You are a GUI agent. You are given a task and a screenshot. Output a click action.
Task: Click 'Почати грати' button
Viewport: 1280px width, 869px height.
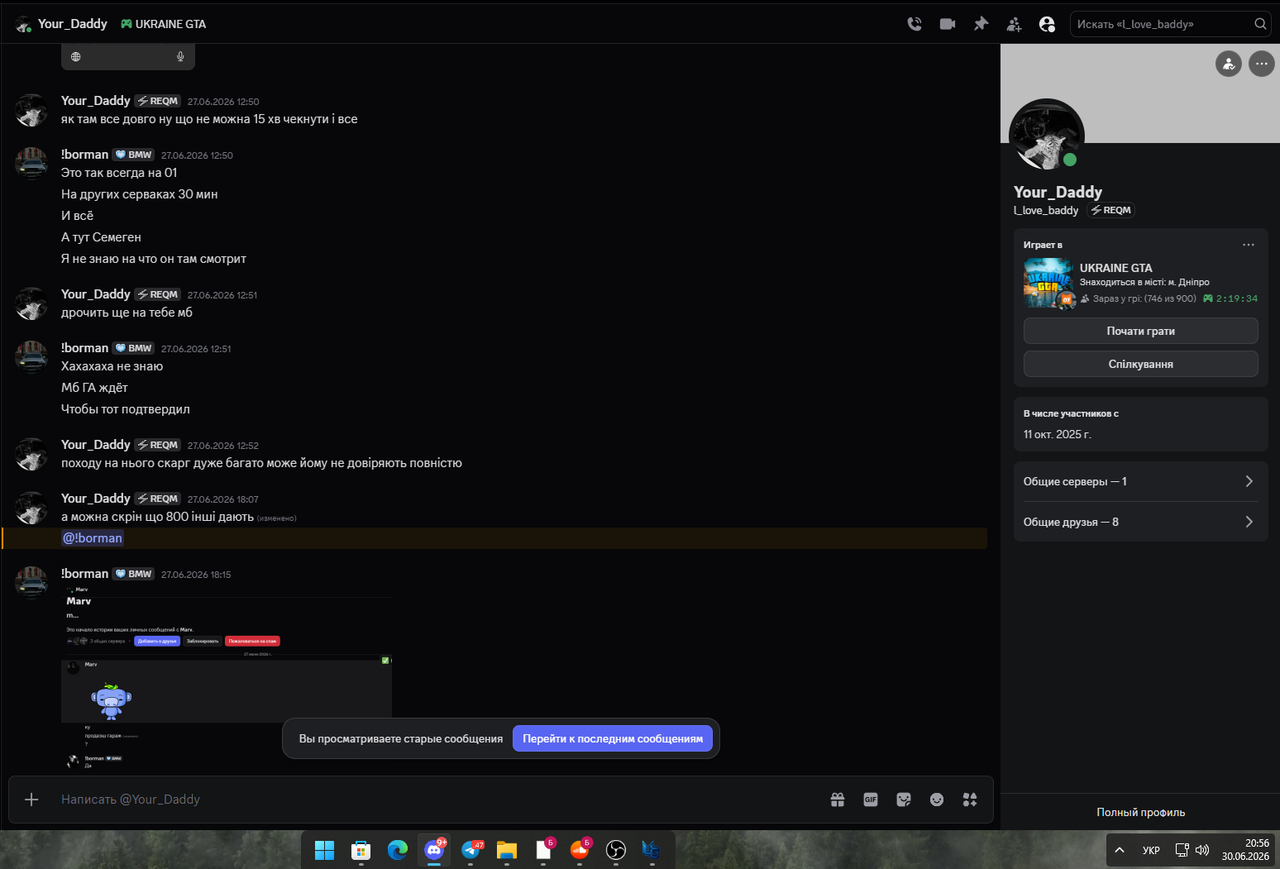pyautogui.click(x=1140, y=331)
